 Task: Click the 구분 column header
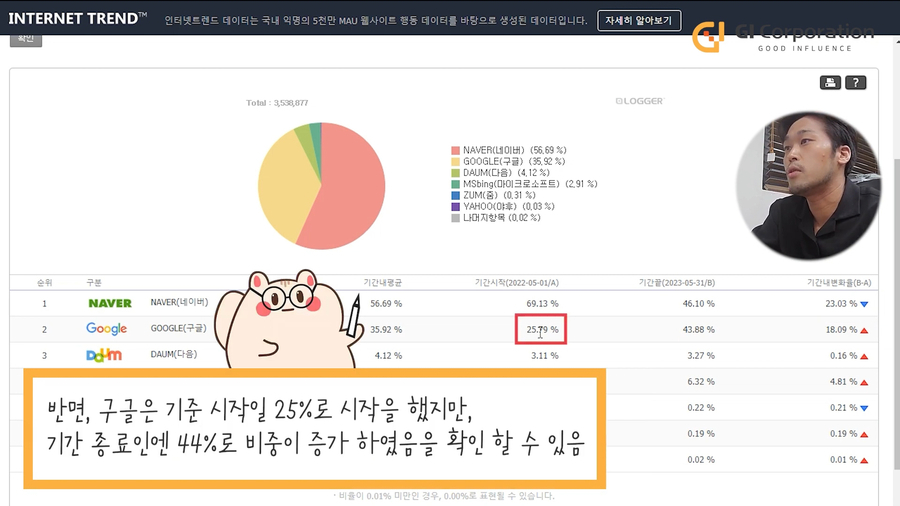pyautogui.click(x=94, y=282)
